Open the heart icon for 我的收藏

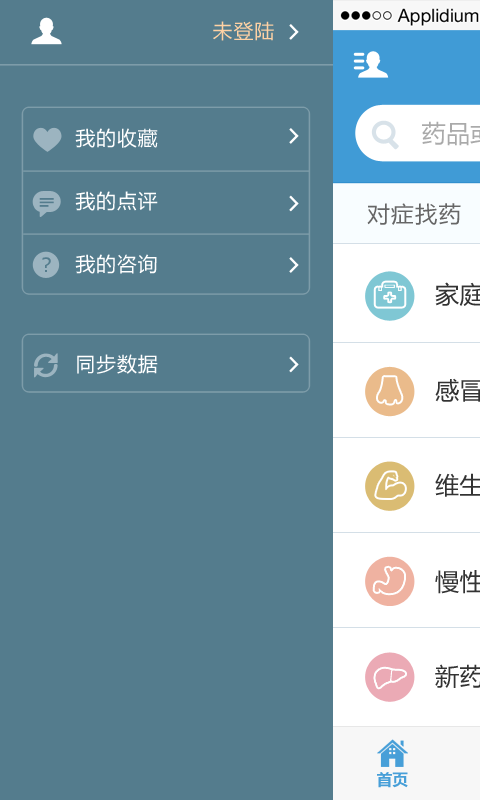(x=47, y=139)
